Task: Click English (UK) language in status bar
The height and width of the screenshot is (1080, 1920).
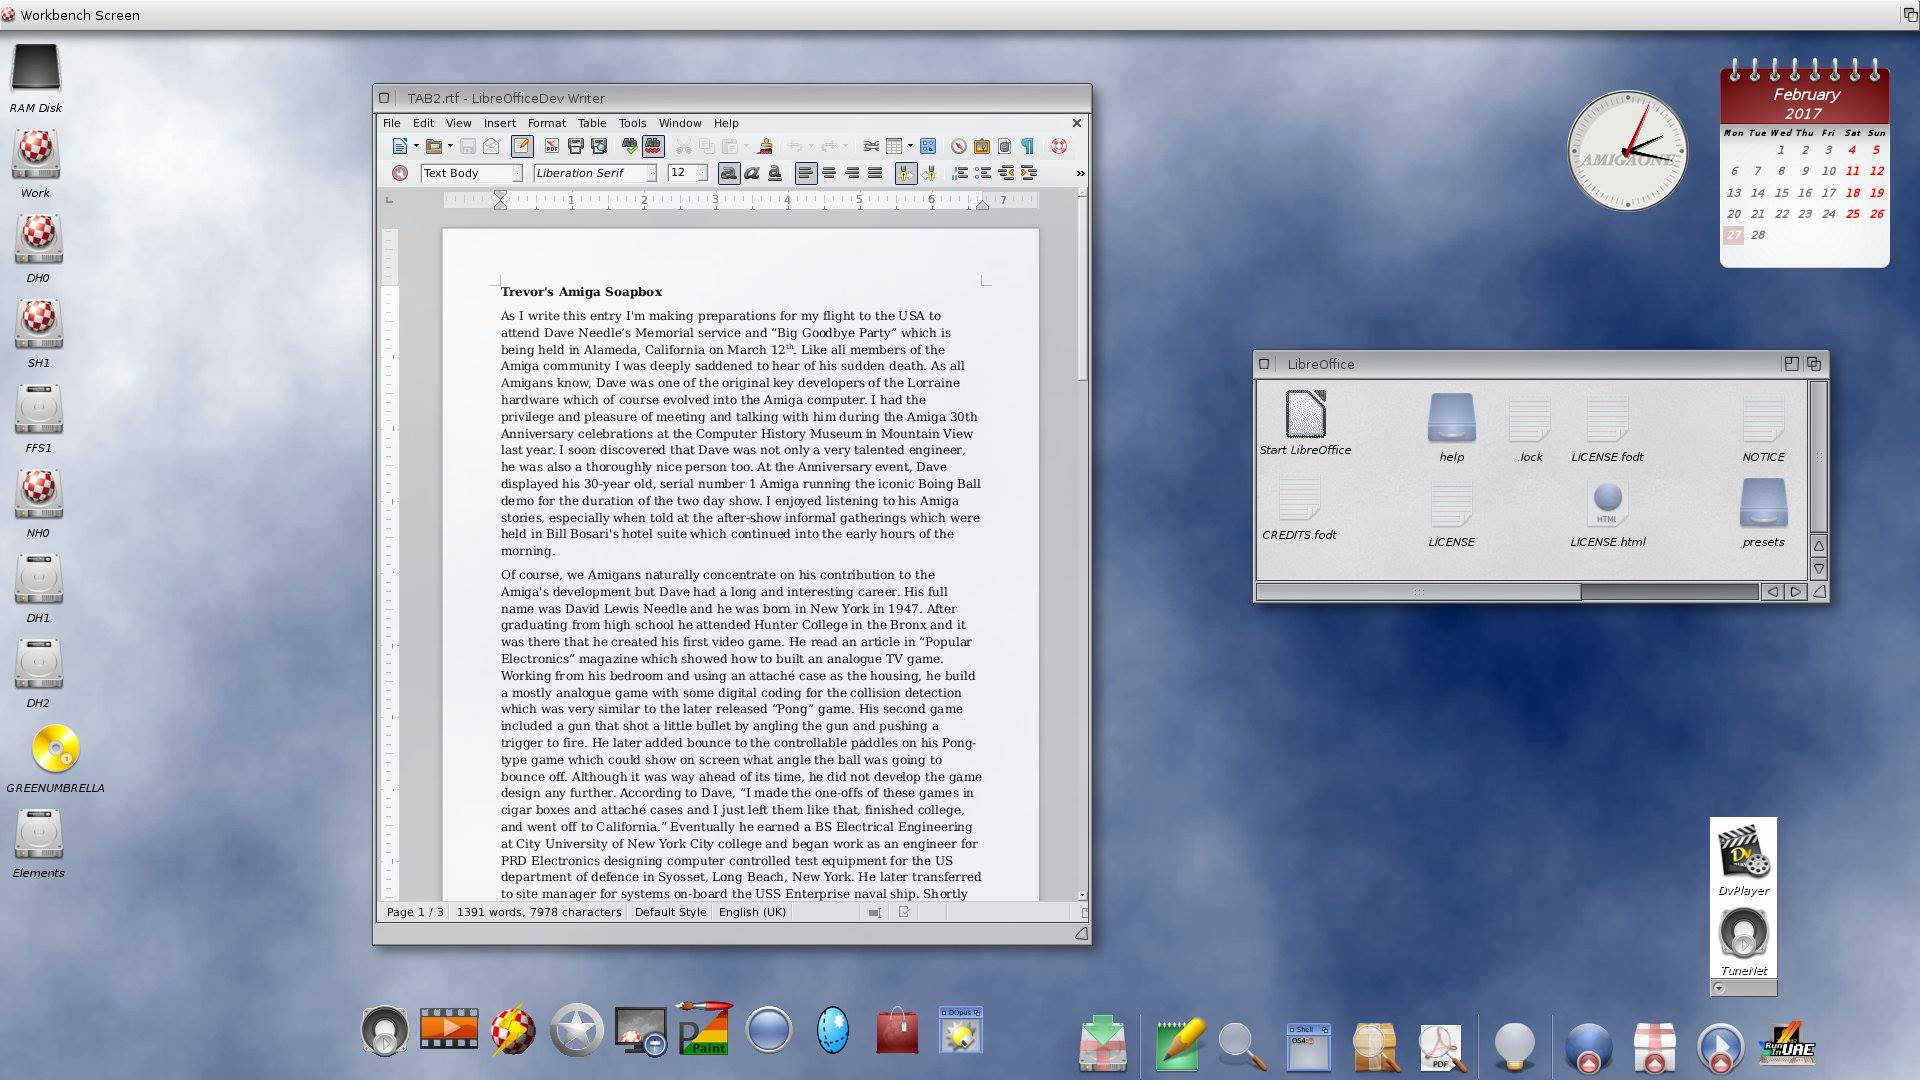Action: (x=752, y=912)
